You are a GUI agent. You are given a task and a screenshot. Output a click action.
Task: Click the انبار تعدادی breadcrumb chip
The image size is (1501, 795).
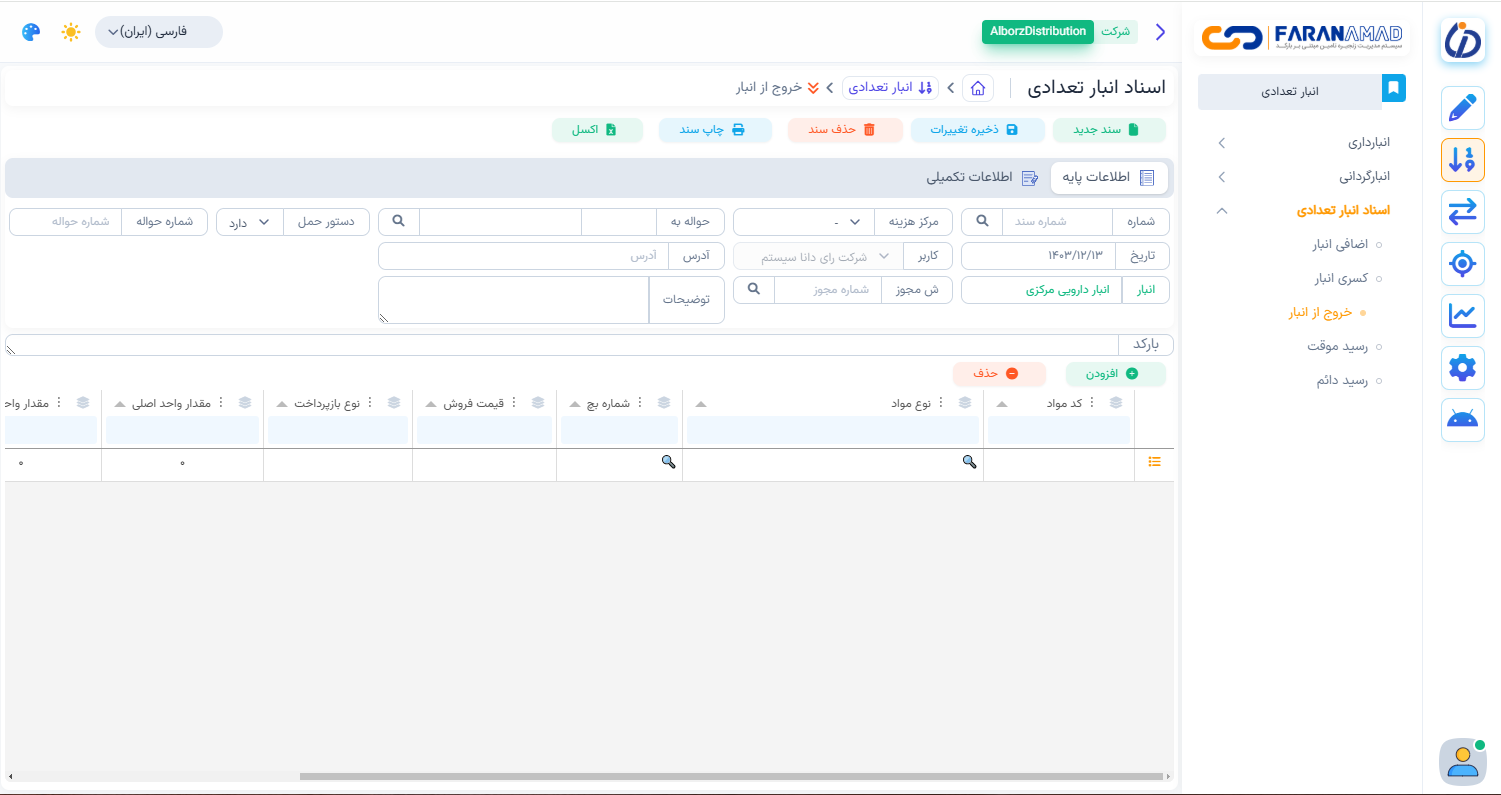point(890,88)
